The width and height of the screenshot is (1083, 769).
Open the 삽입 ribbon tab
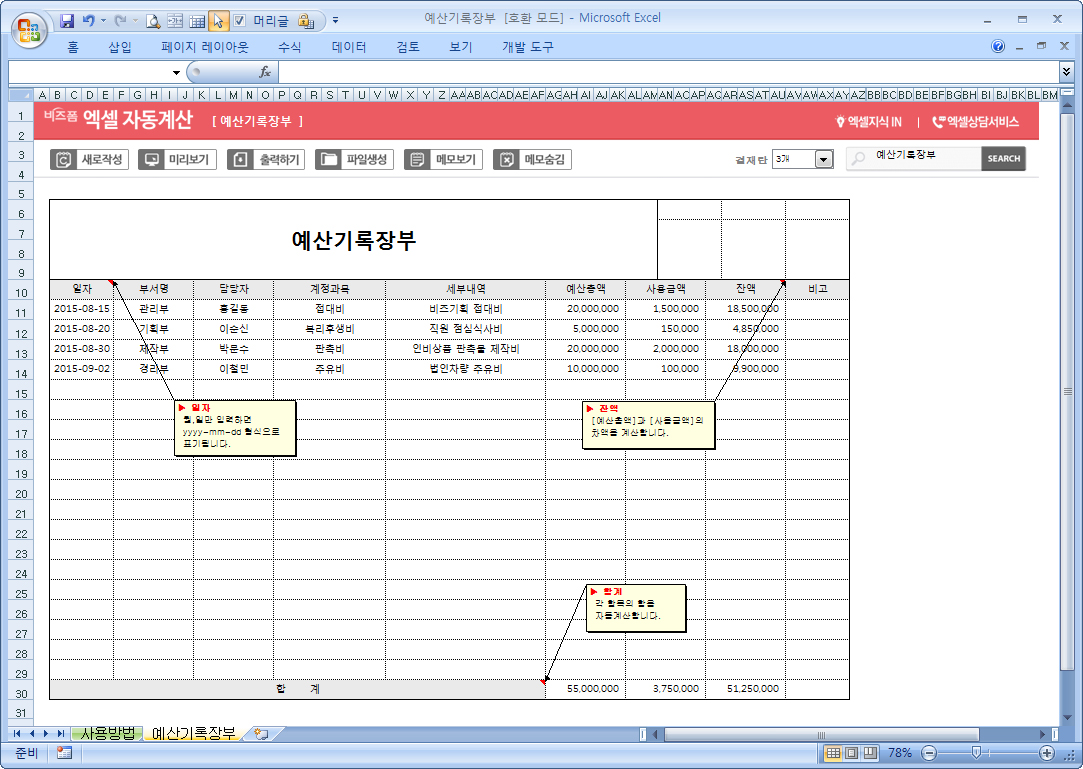[x=119, y=47]
